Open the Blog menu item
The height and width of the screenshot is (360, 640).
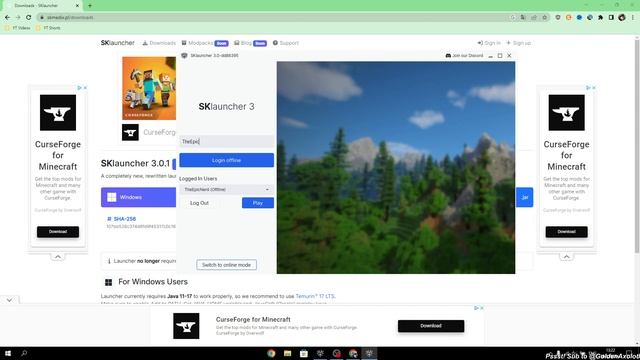(250, 43)
